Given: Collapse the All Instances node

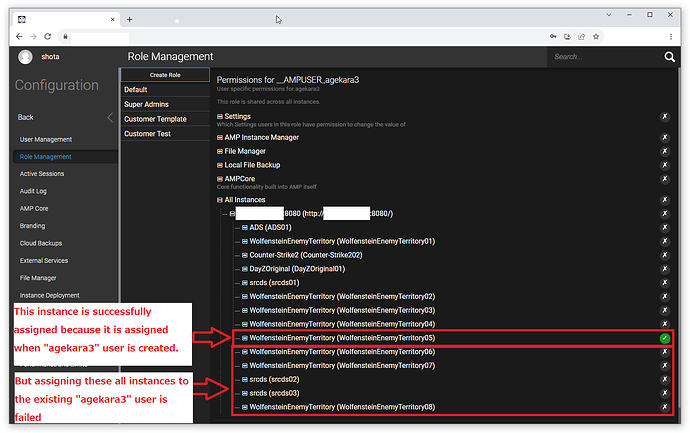Looking at the screenshot, I should coord(220,200).
